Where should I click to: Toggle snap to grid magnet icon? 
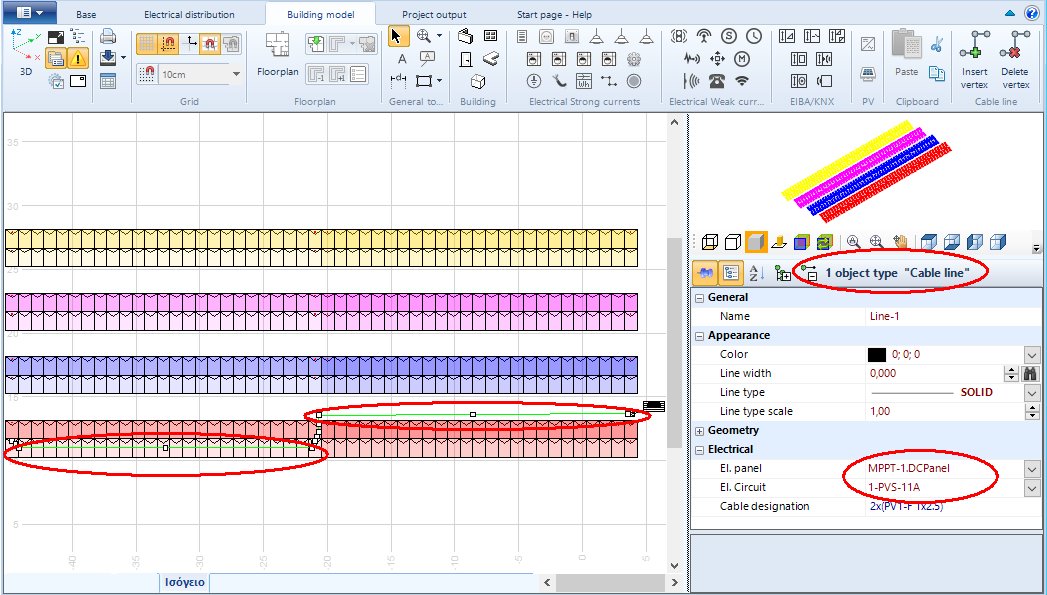tap(170, 43)
